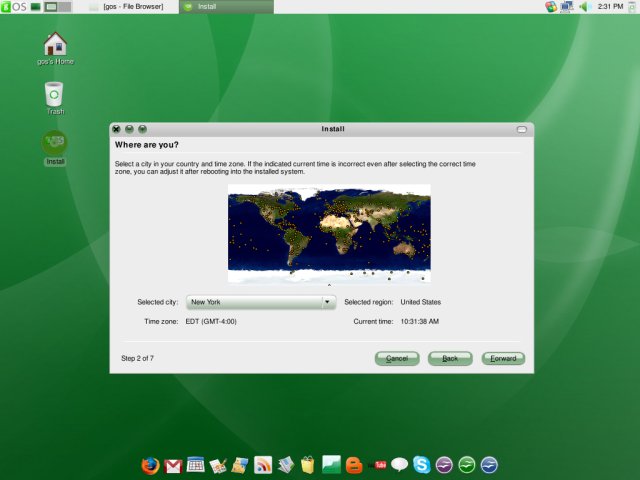Click the network monitor tray icon
The width and height of the screenshot is (640, 480).
coord(567,7)
